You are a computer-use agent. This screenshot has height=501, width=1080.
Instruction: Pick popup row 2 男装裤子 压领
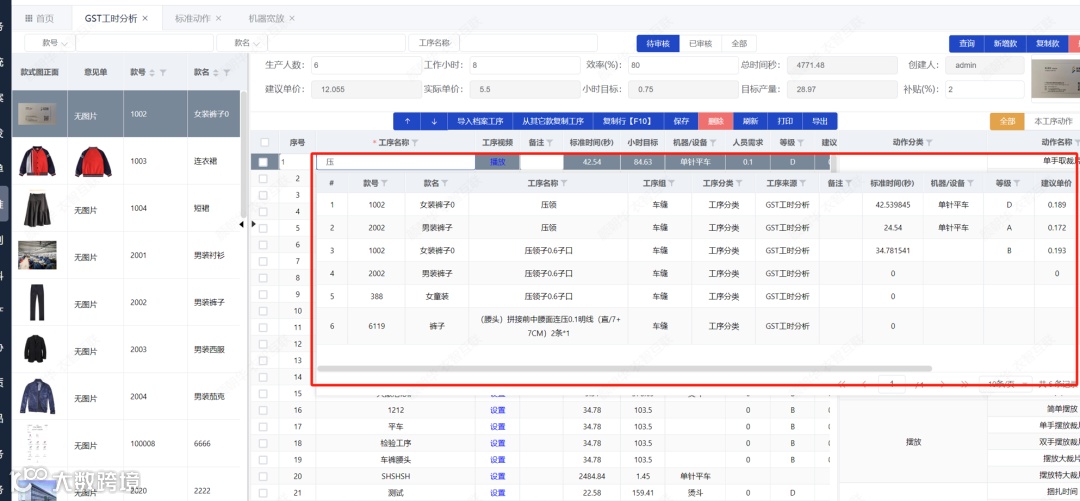[697, 227]
